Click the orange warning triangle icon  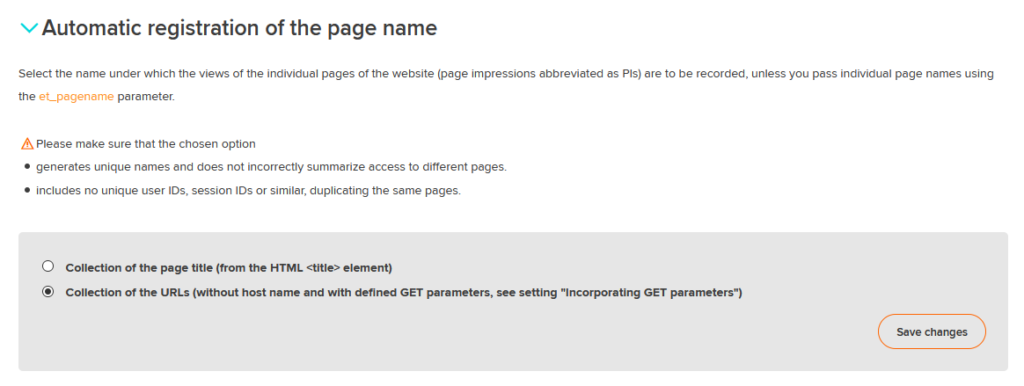pyautogui.click(x=27, y=144)
